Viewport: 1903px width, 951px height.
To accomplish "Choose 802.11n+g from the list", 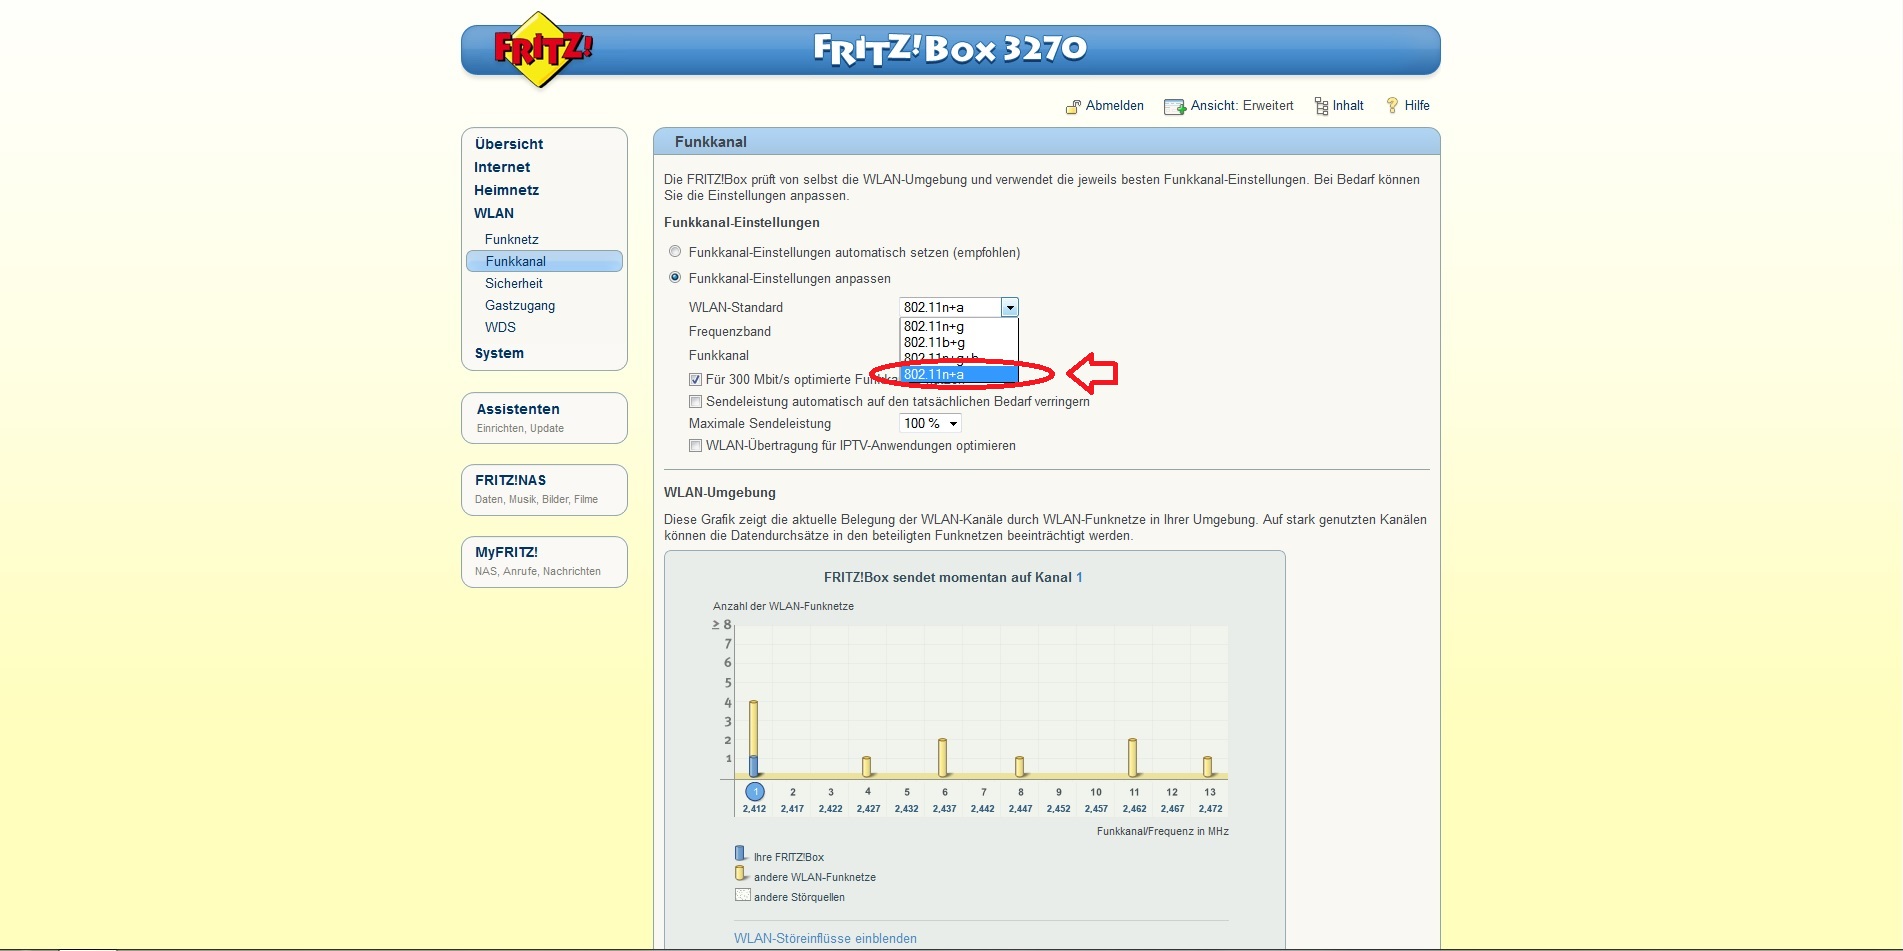I will (959, 326).
